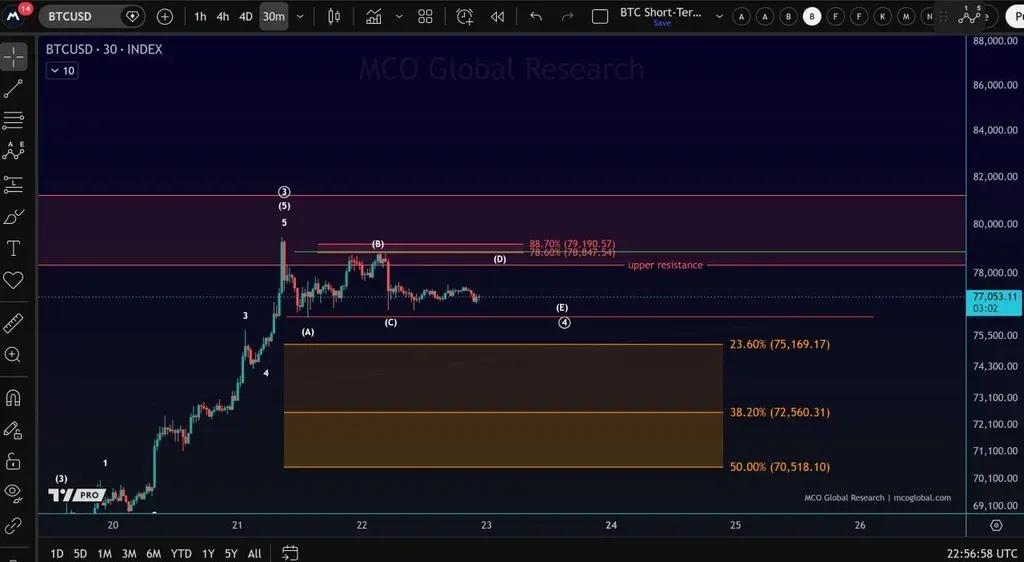Click the plus compare symbol button
This screenshot has height=562, width=1024.
[x=165, y=16]
